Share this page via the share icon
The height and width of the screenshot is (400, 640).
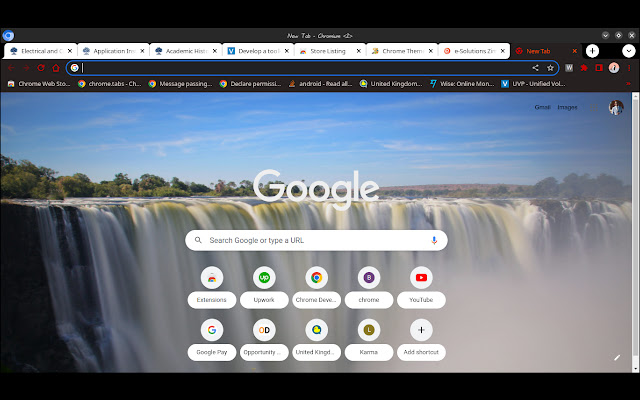535,68
